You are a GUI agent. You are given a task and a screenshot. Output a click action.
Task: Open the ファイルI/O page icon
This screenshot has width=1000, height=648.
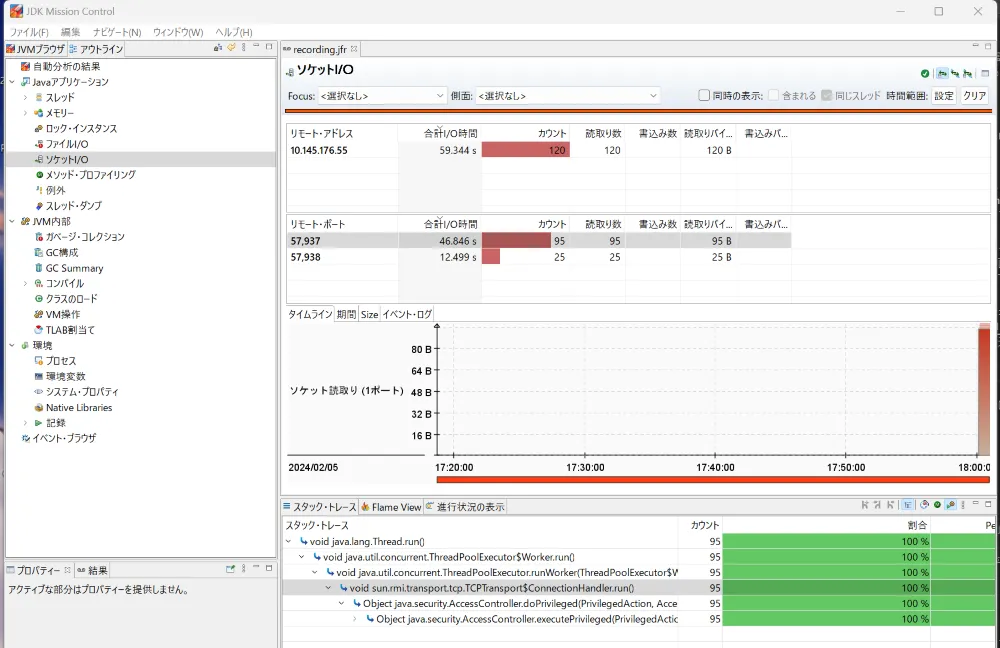[39, 144]
